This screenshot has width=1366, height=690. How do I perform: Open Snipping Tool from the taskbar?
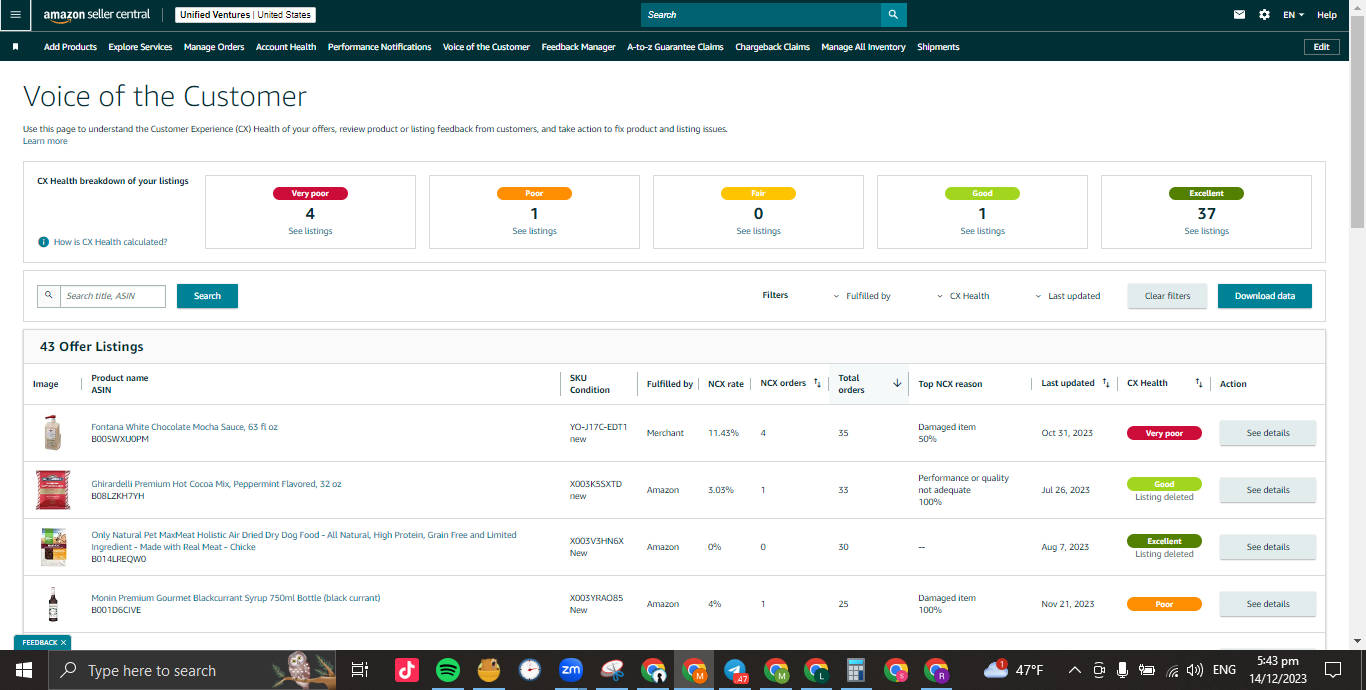[x=612, y=670]
